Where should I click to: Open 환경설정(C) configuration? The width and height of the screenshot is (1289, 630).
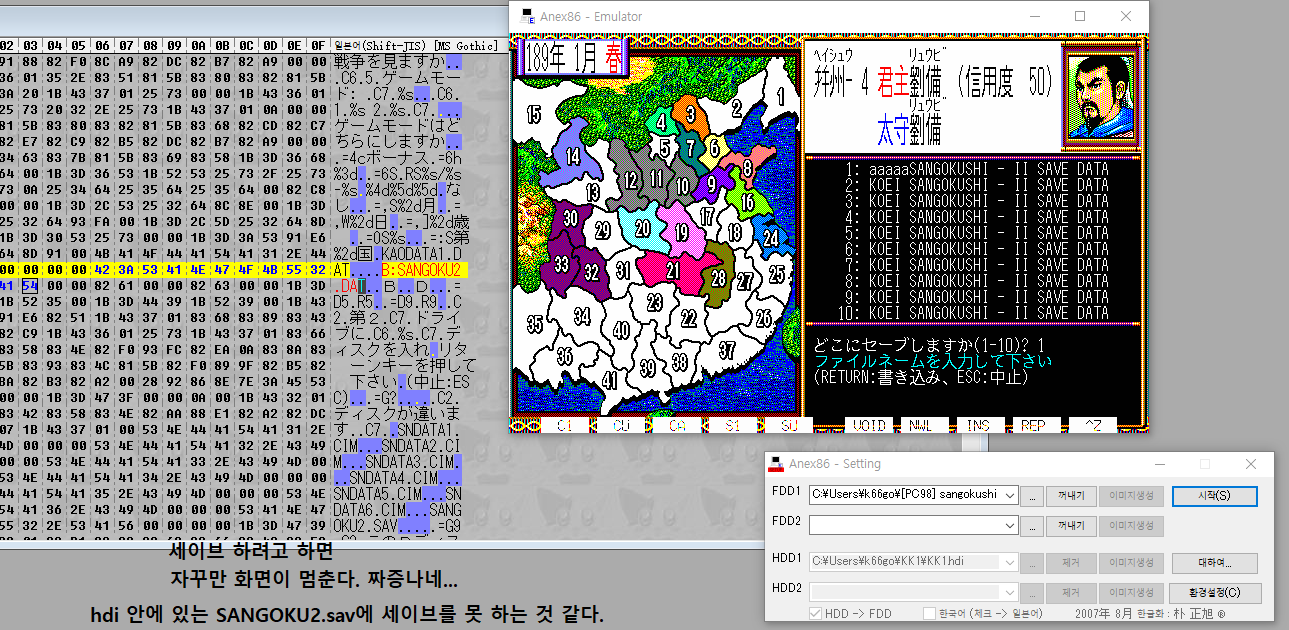pyautogui.click(x=1214, y=593)
